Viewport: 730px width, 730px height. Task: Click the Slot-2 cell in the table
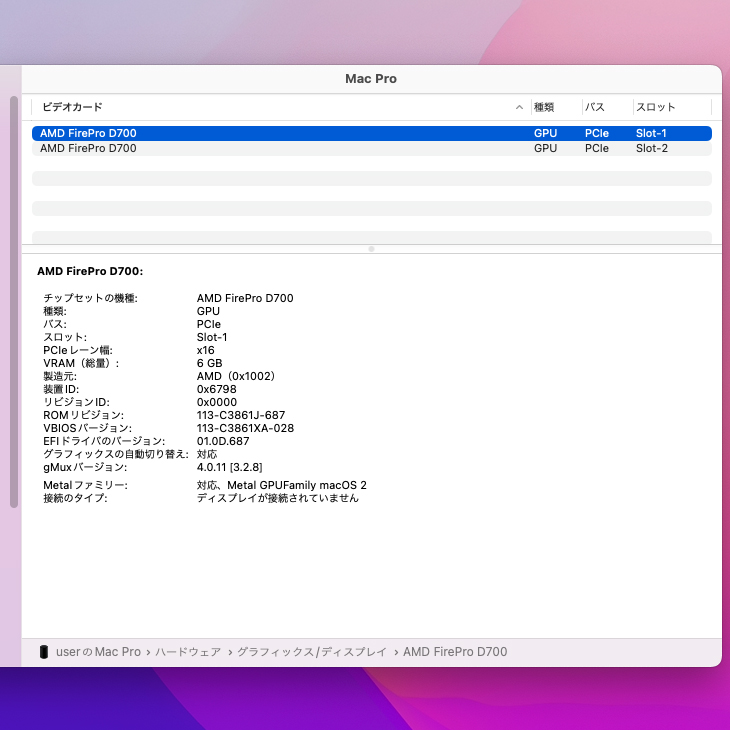652,148
